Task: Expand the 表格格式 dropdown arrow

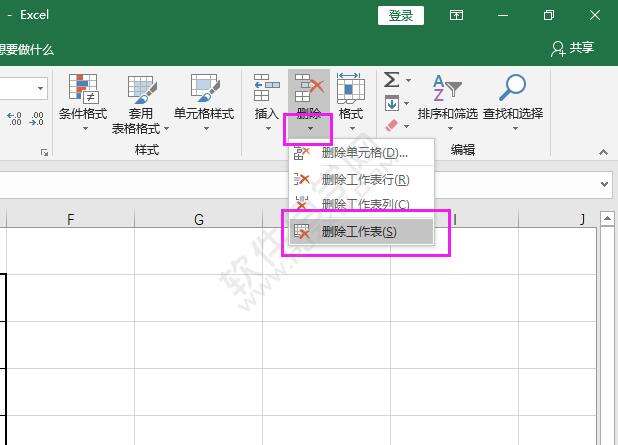Action: coord(166,128)
